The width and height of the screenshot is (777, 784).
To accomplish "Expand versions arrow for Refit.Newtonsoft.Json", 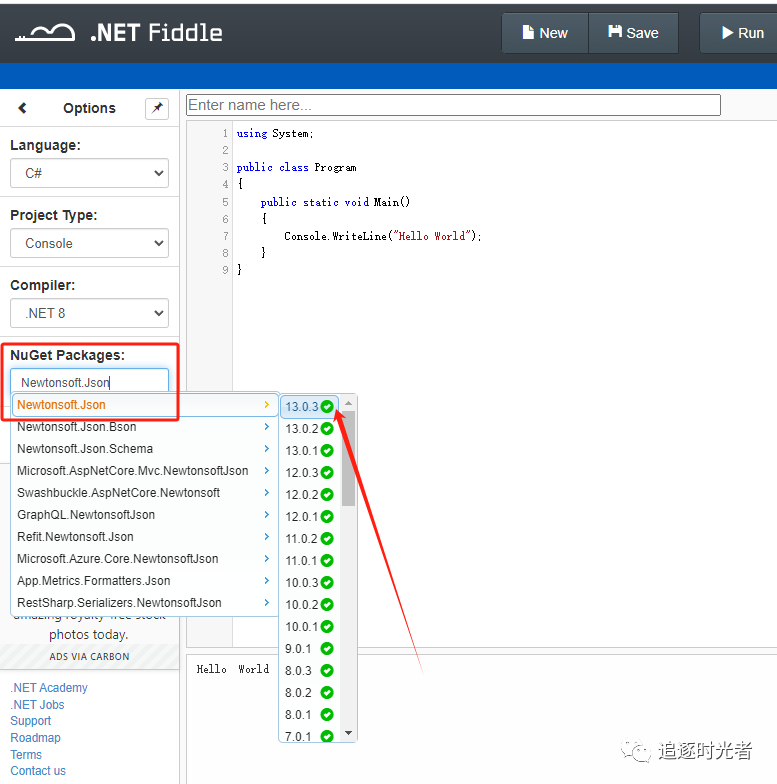I will coord(266,536).
